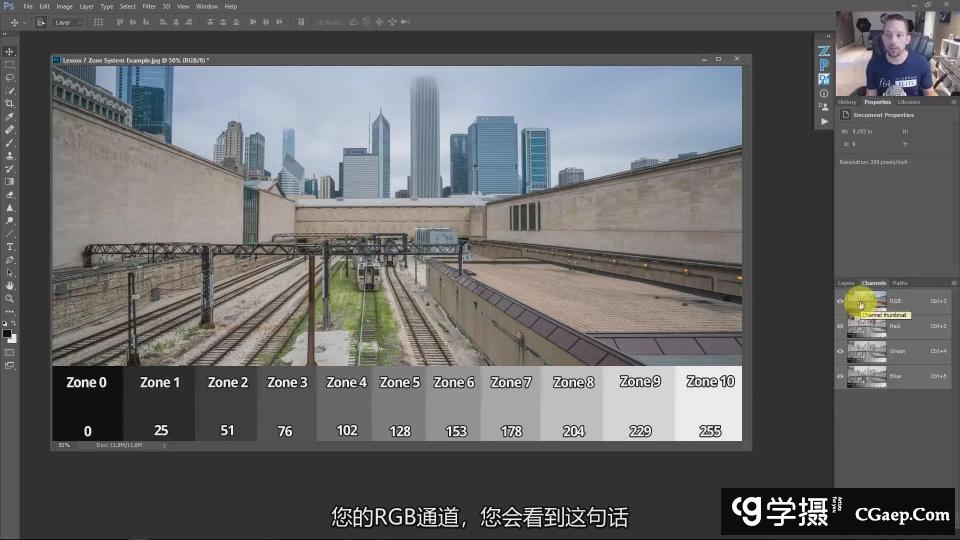
Task: Switch to the Paths tab
Action: [901, 283]
